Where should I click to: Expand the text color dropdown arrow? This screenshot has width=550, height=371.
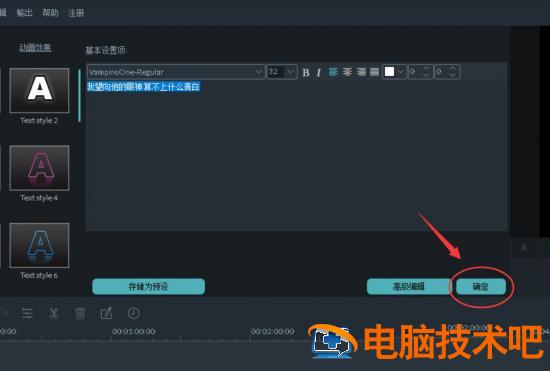pyautogui.click(x=401, y=72)
